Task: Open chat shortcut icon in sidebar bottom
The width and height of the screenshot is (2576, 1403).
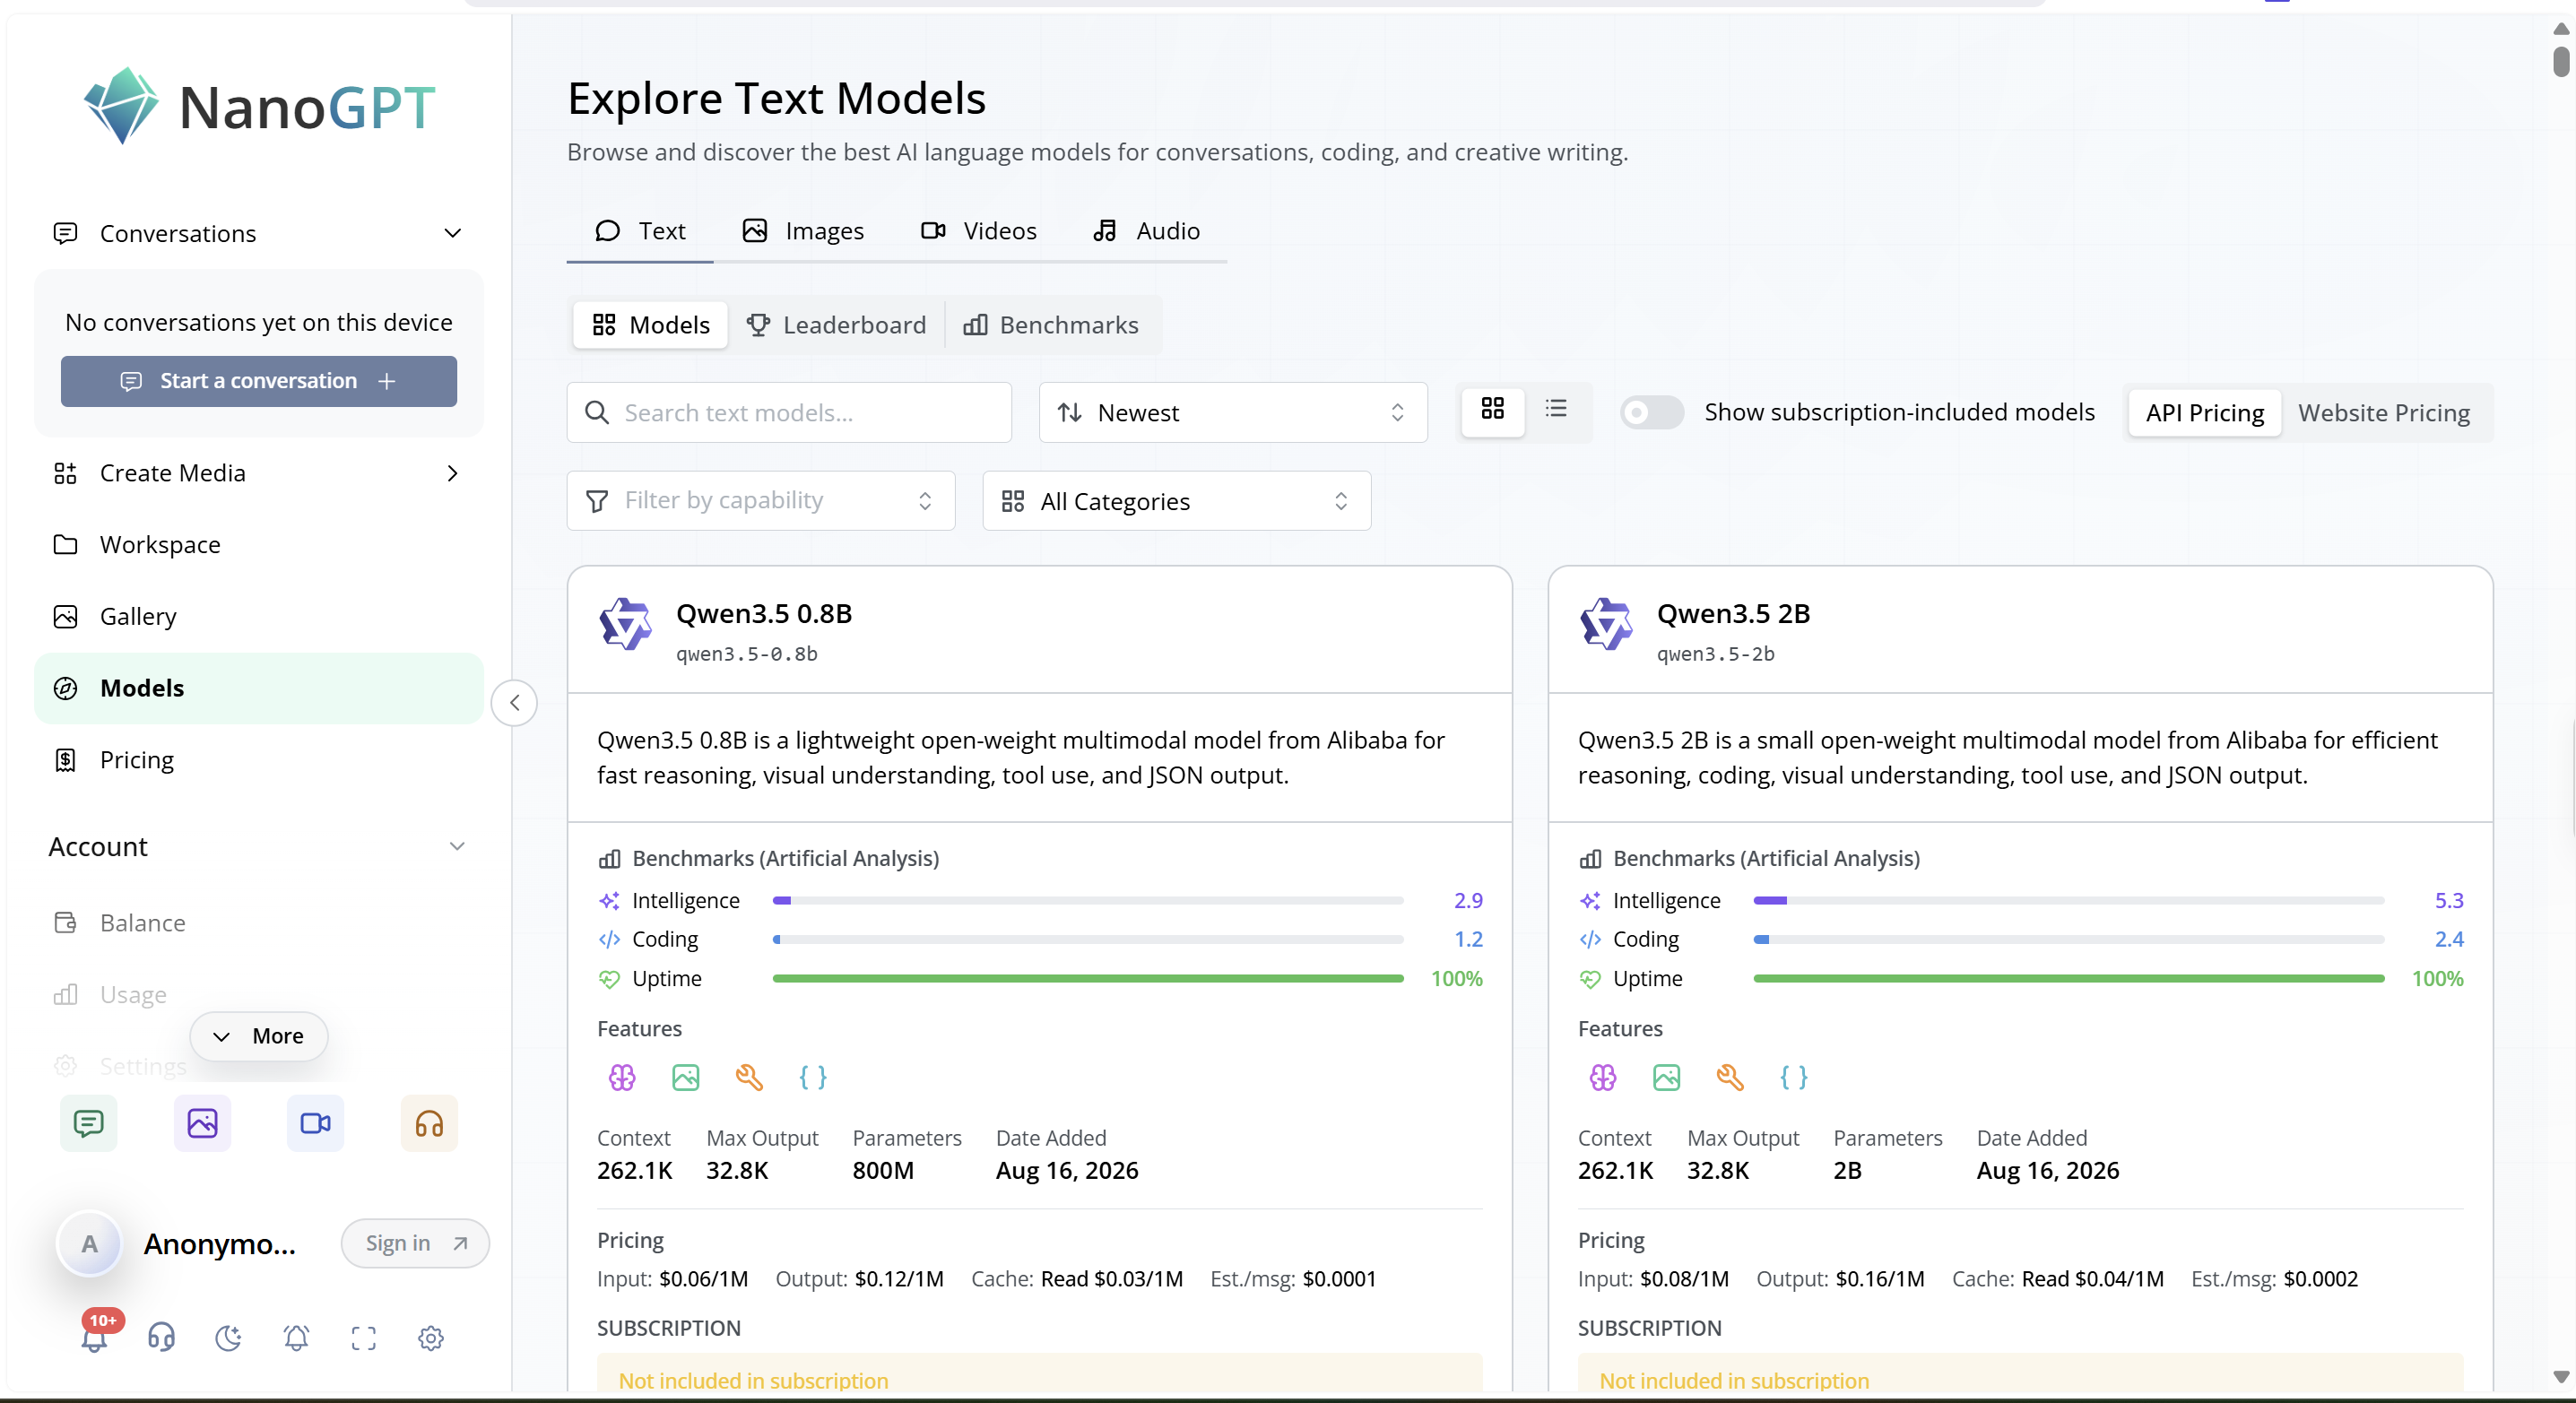Action: click(89, 1123)
